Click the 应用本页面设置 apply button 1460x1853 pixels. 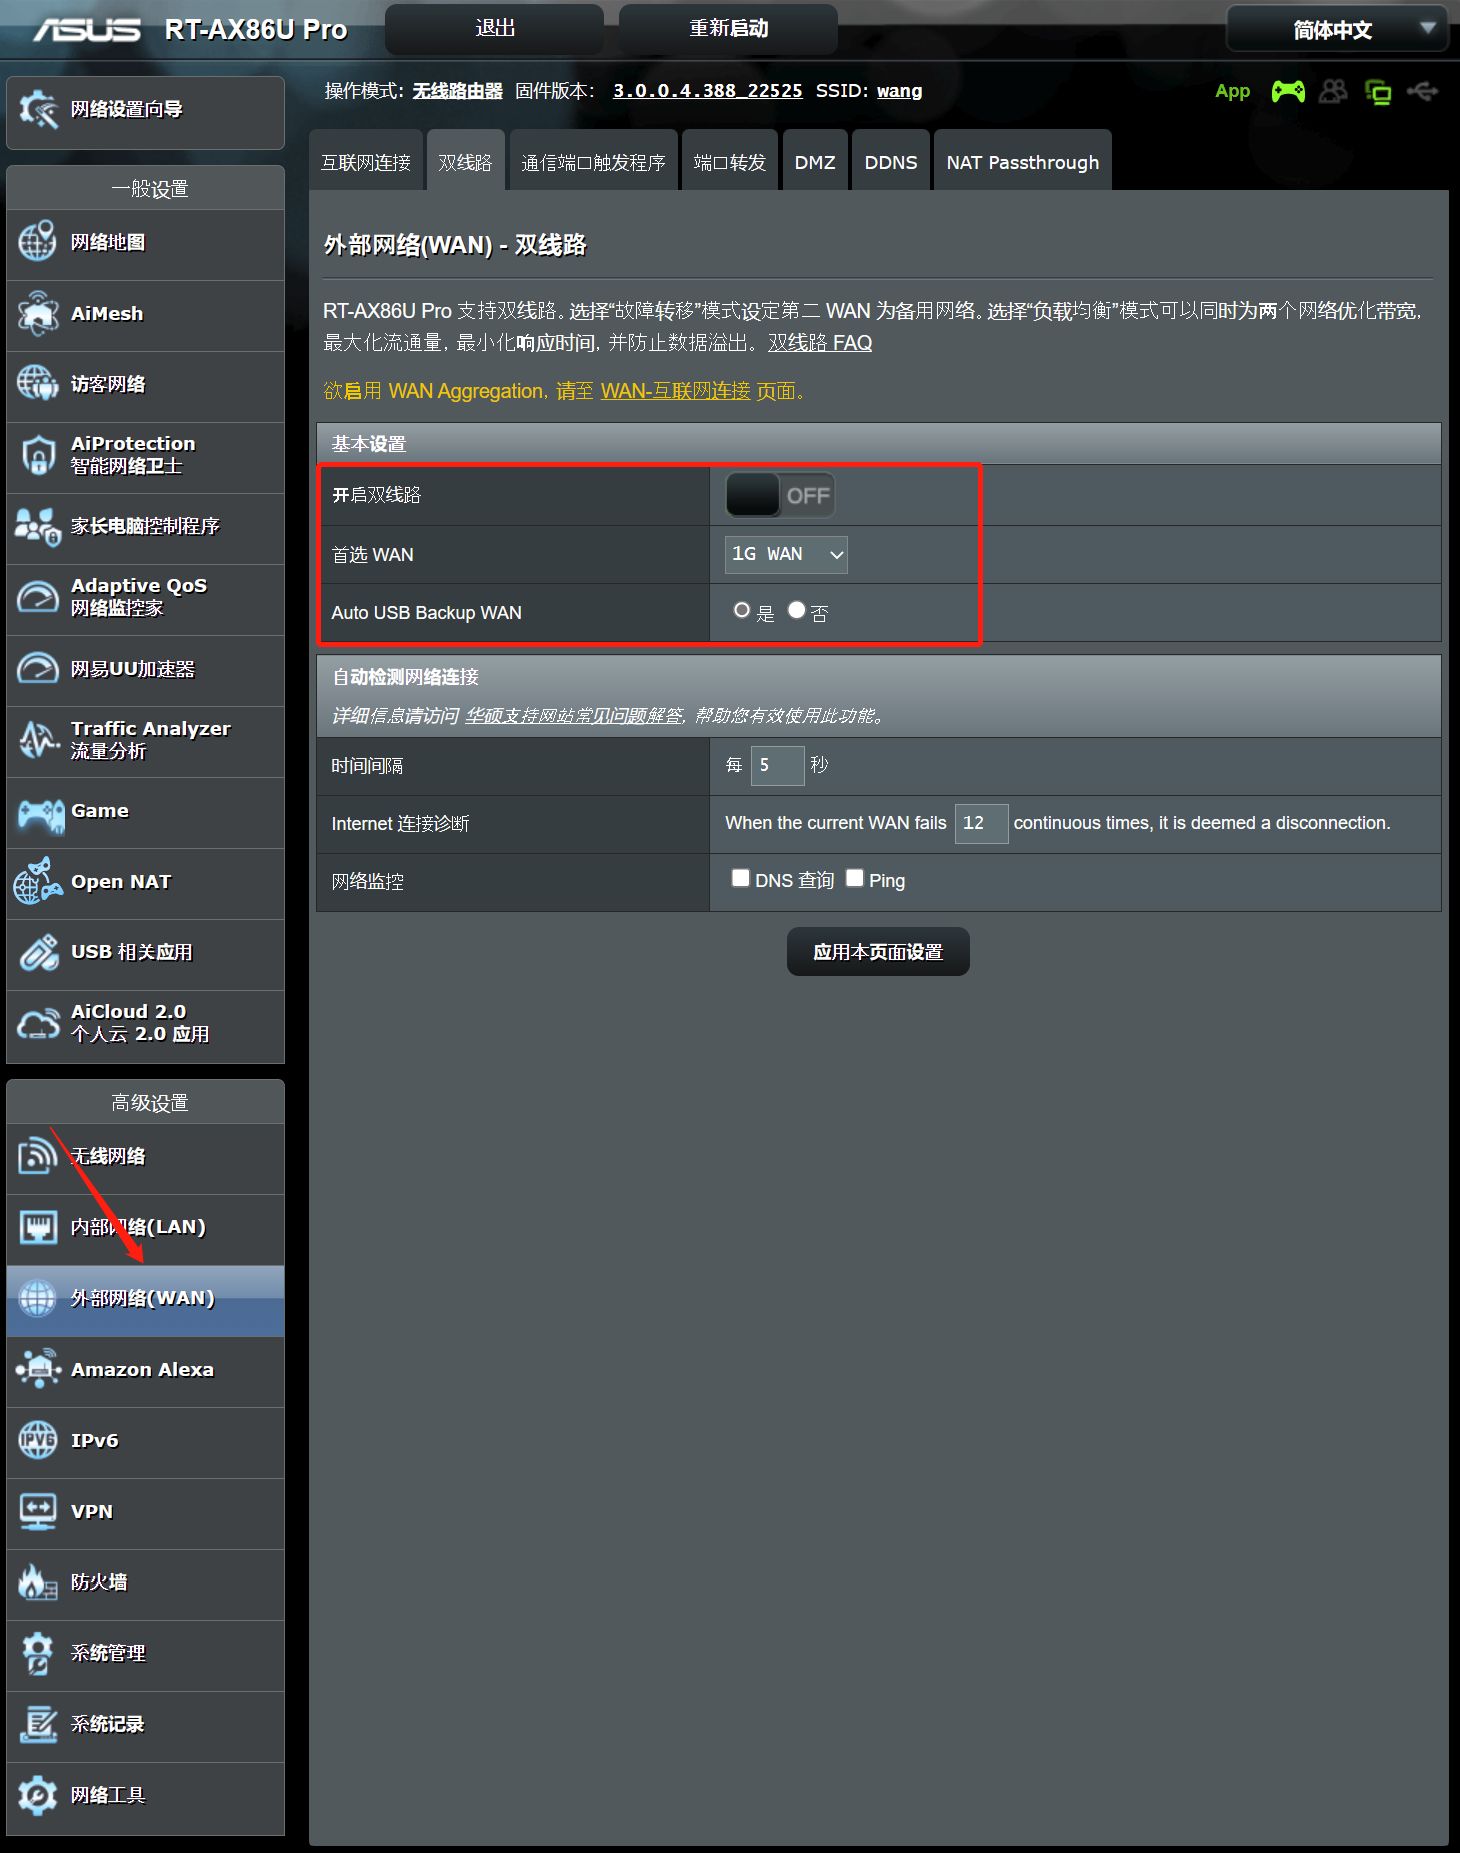point(878,952)
